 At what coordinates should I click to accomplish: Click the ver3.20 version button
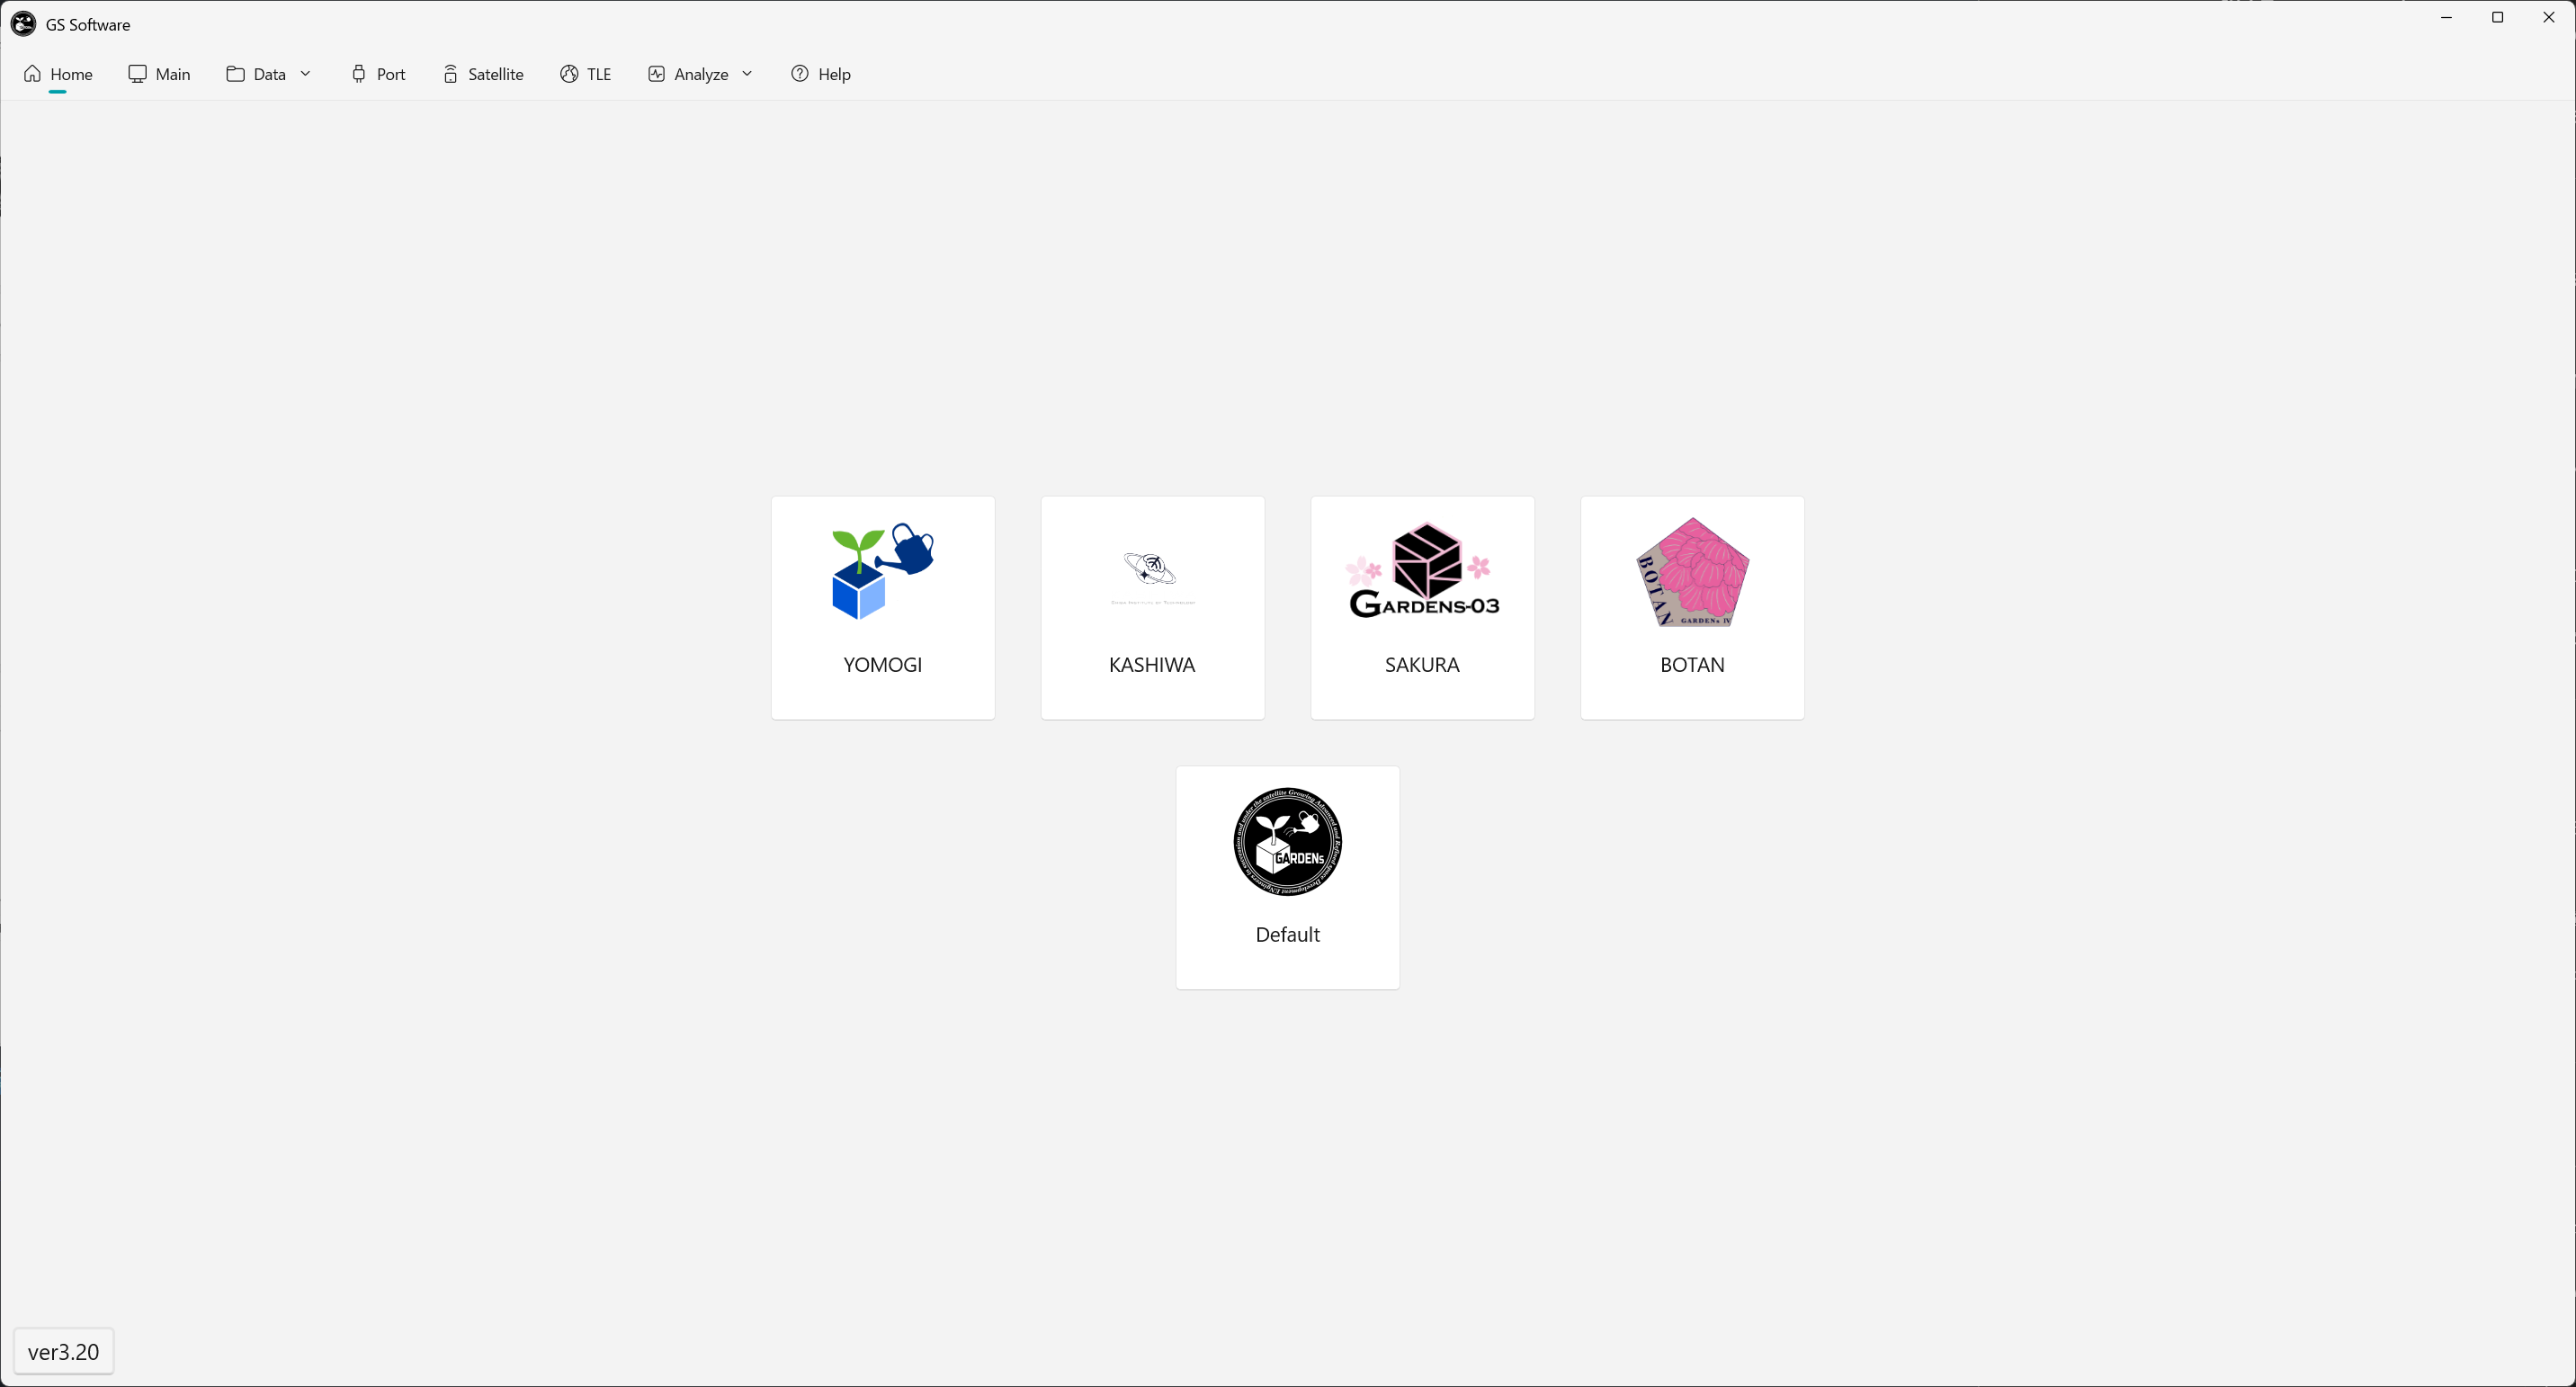click(64, 1352)
